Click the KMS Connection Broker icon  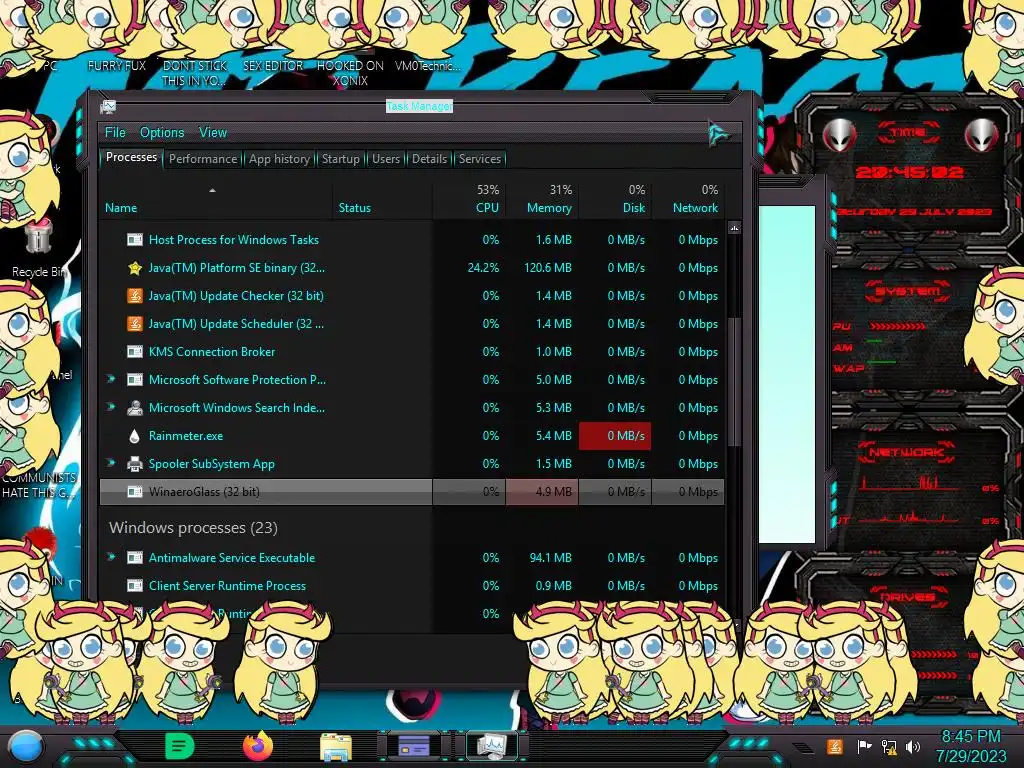pos(135,352)
